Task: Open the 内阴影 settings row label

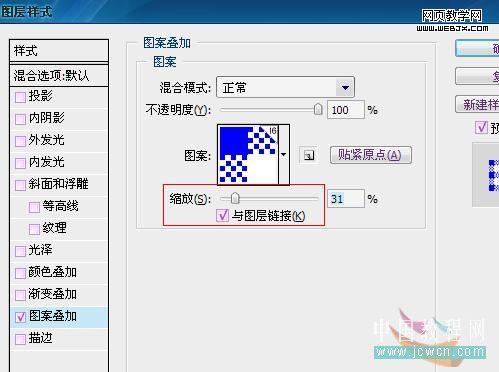Action: (46, 118)
